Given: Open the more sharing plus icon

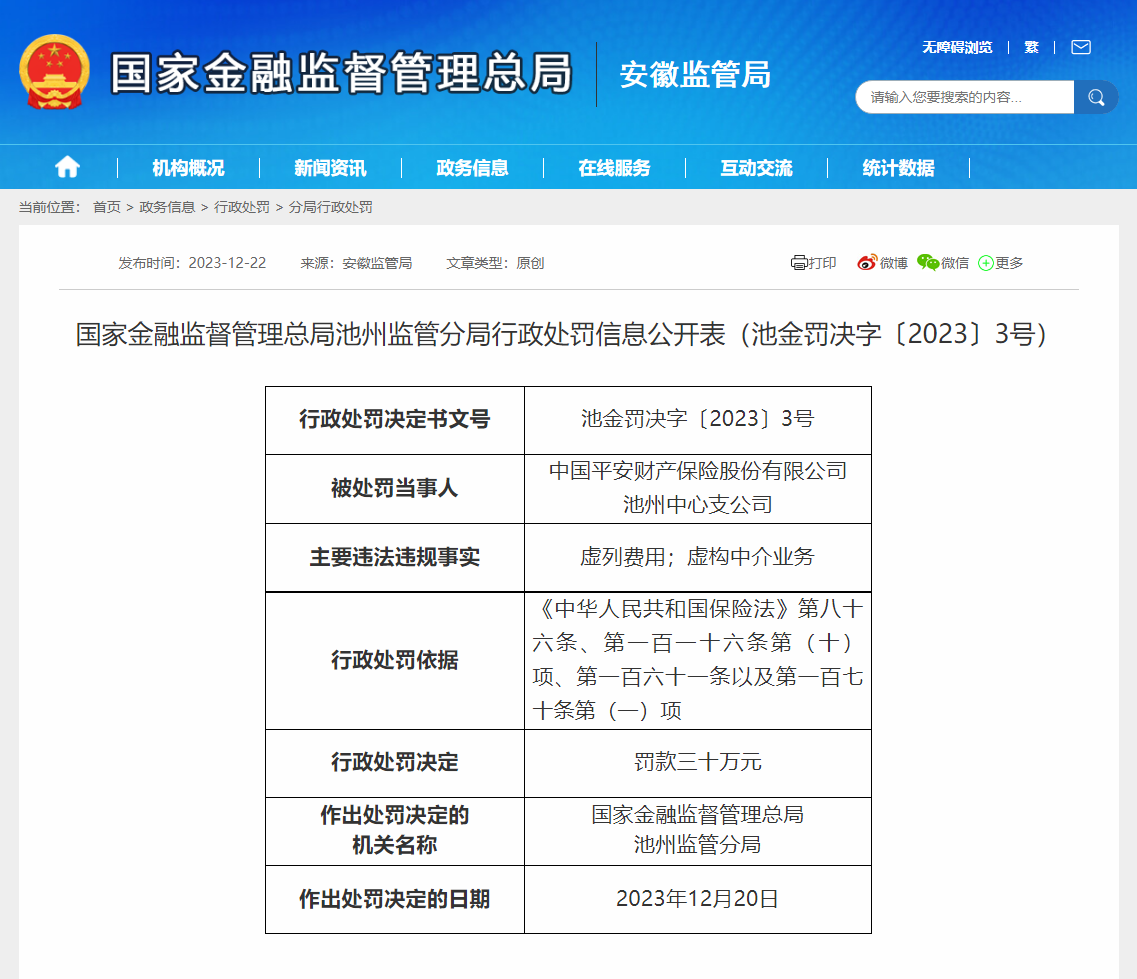Looking at the screenshot, I should (985, 263).
